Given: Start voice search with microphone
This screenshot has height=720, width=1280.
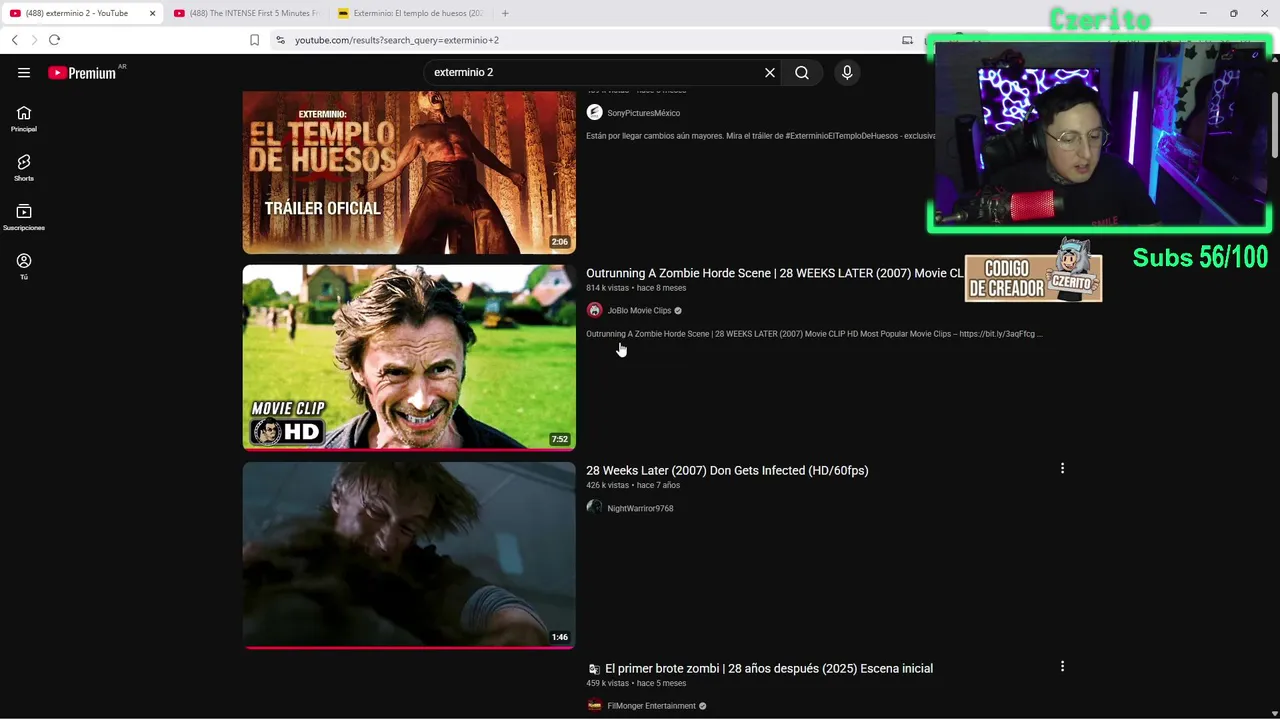Looking at the screenshot, I should pos(847,72).
